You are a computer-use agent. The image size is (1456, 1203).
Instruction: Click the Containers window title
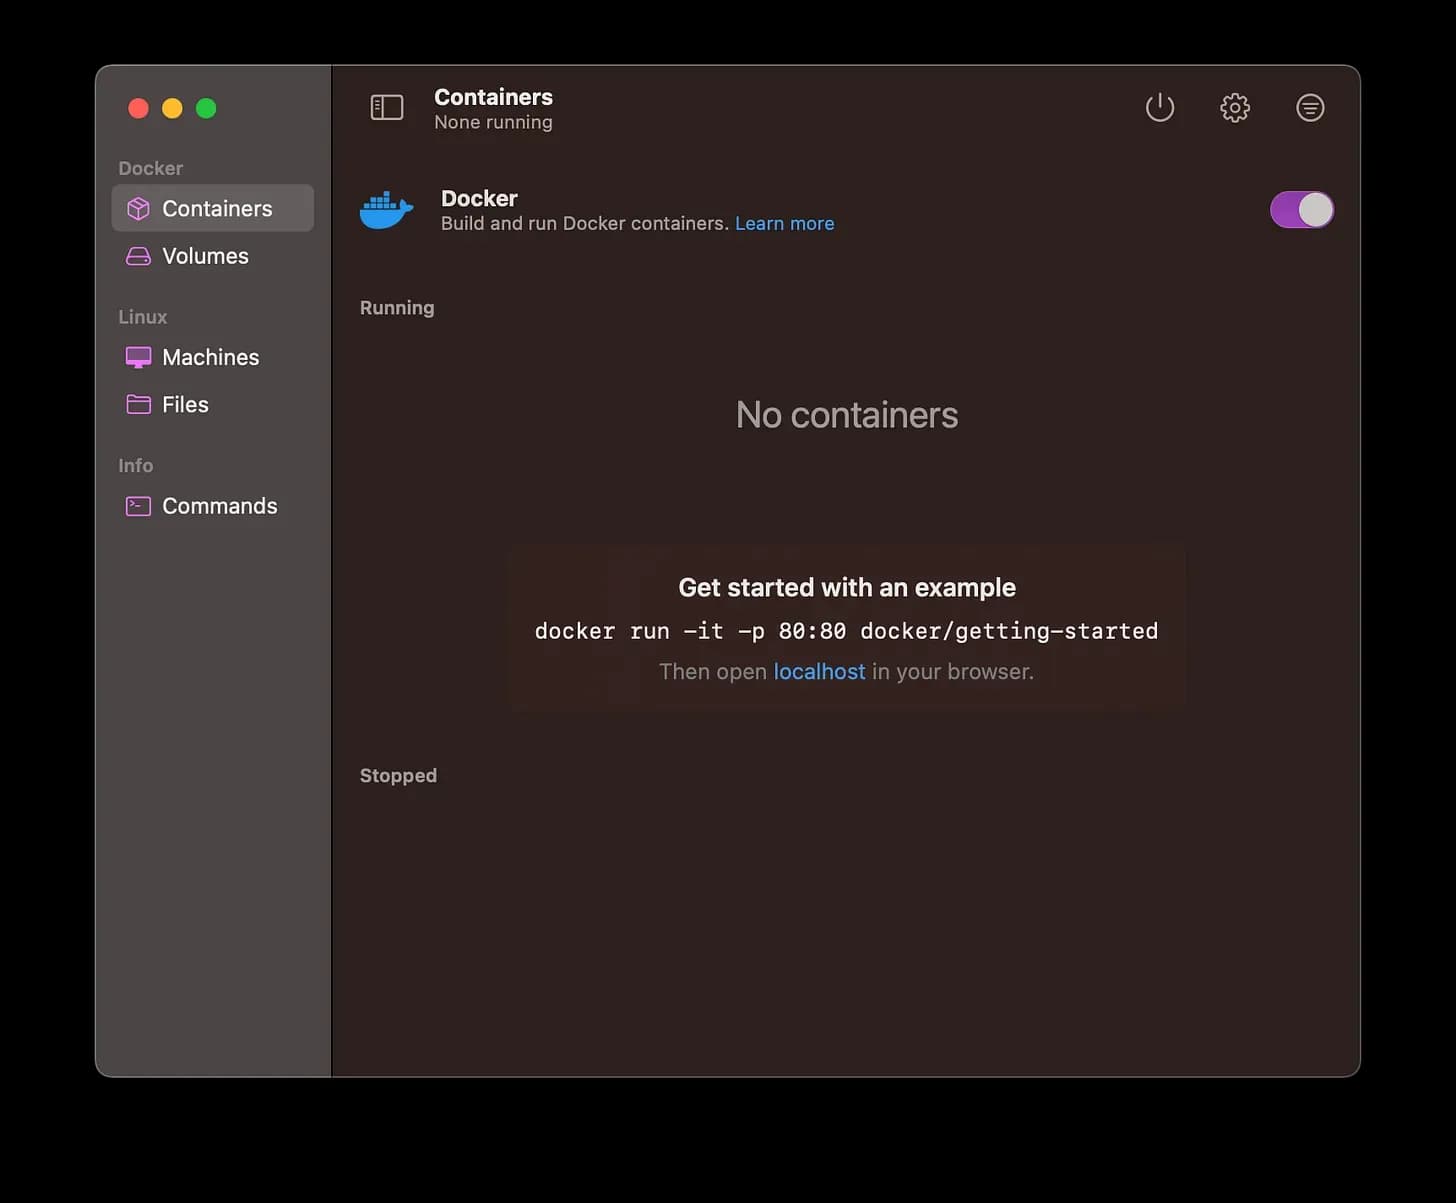[493, 97]
